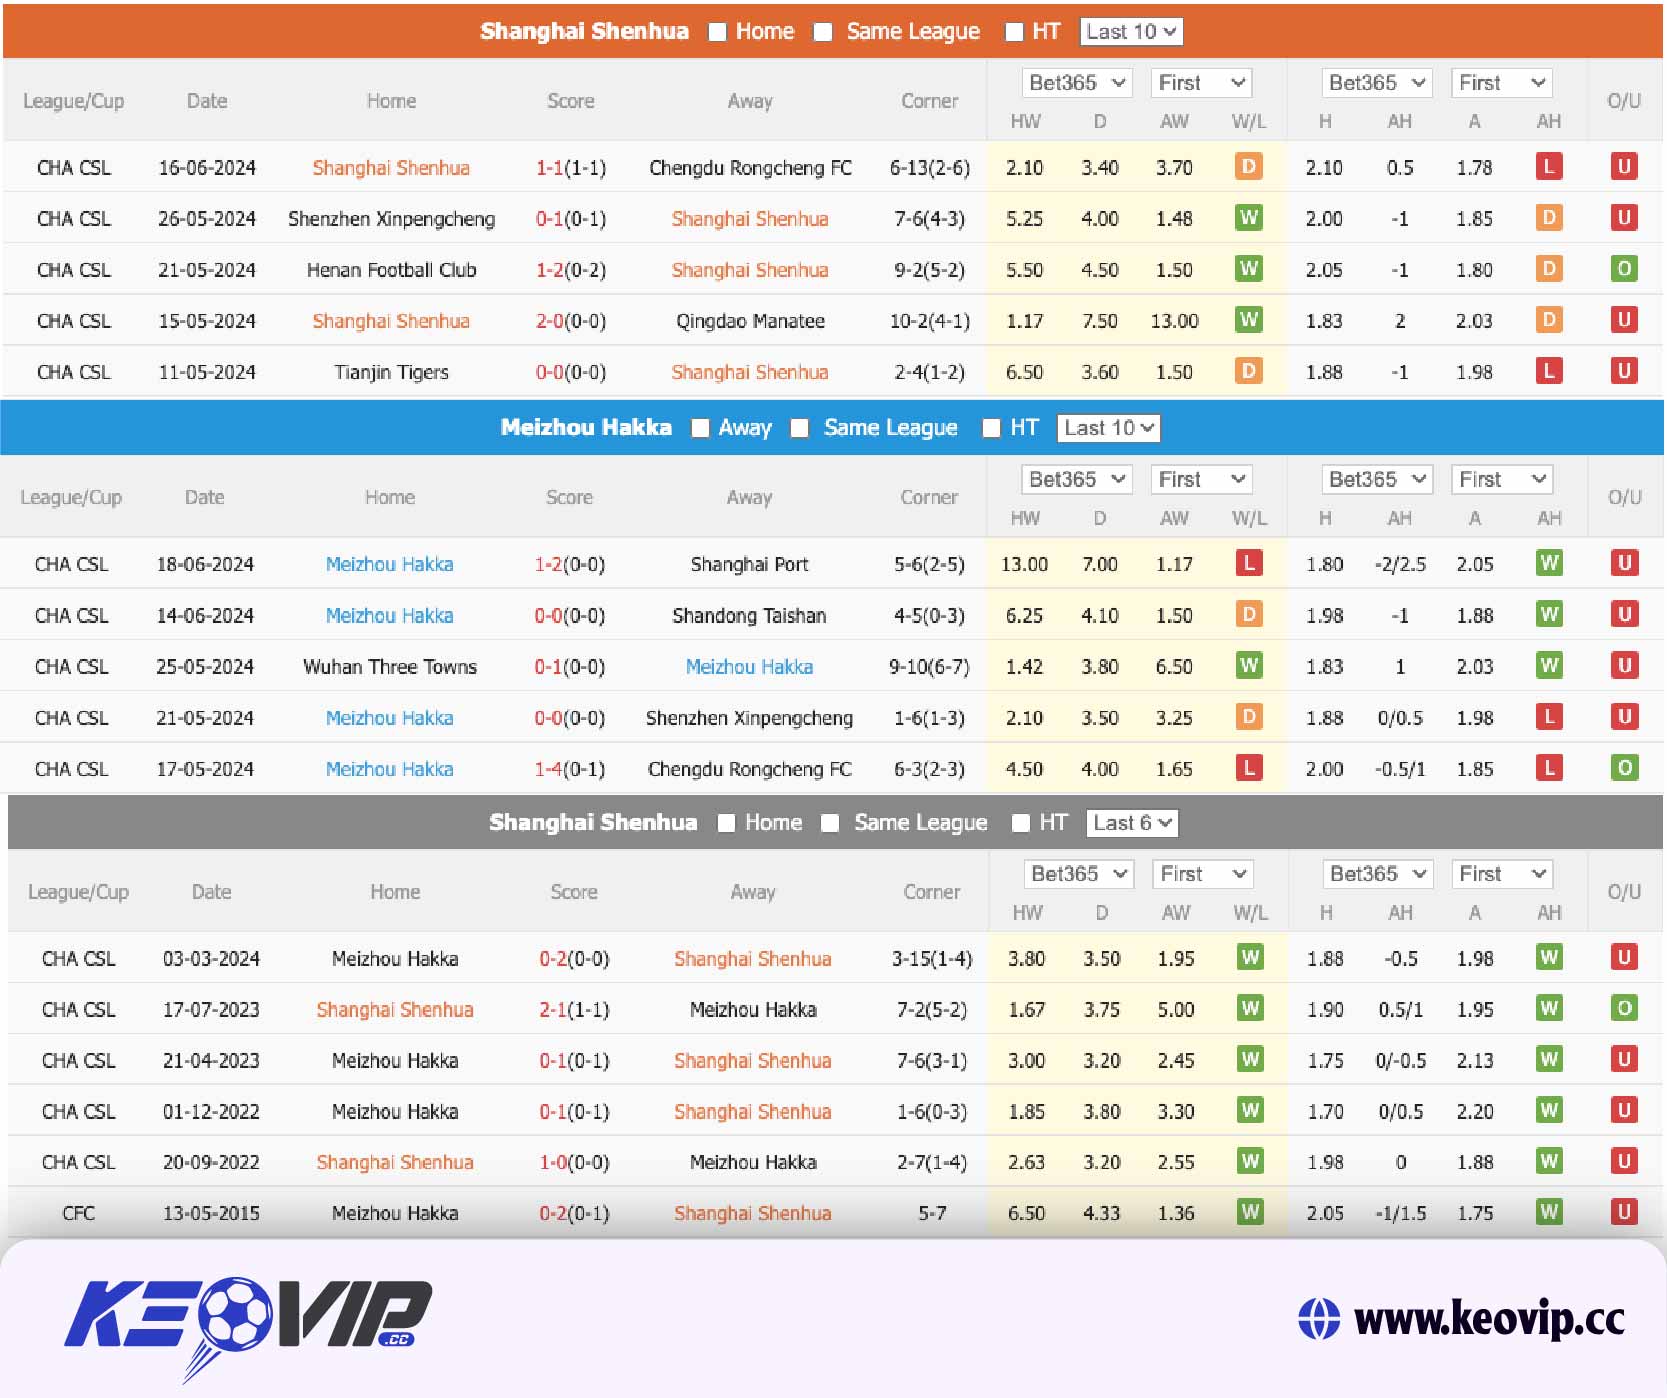Image resolution: width=1667 pixels, height=1398 pixels.
Task: Check Away box in Meizhou Hakka header
Action: coord(701,428)
